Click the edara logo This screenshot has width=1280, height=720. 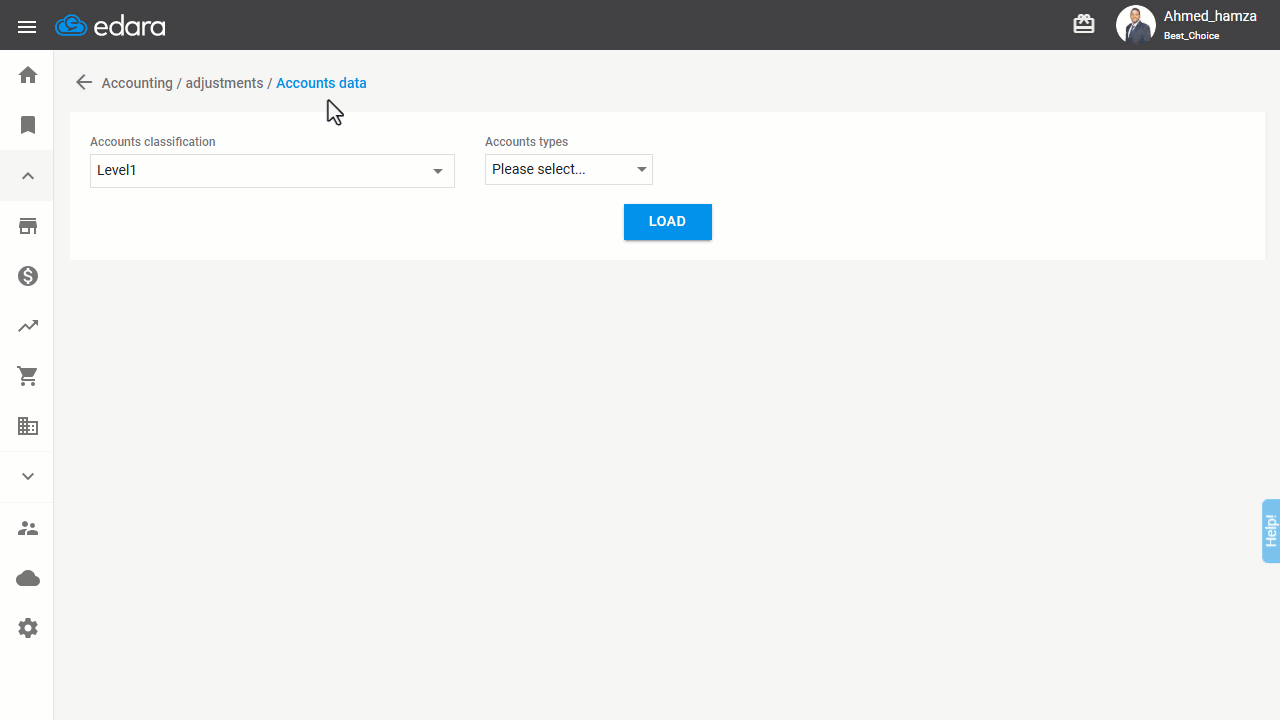pos(110,26)
